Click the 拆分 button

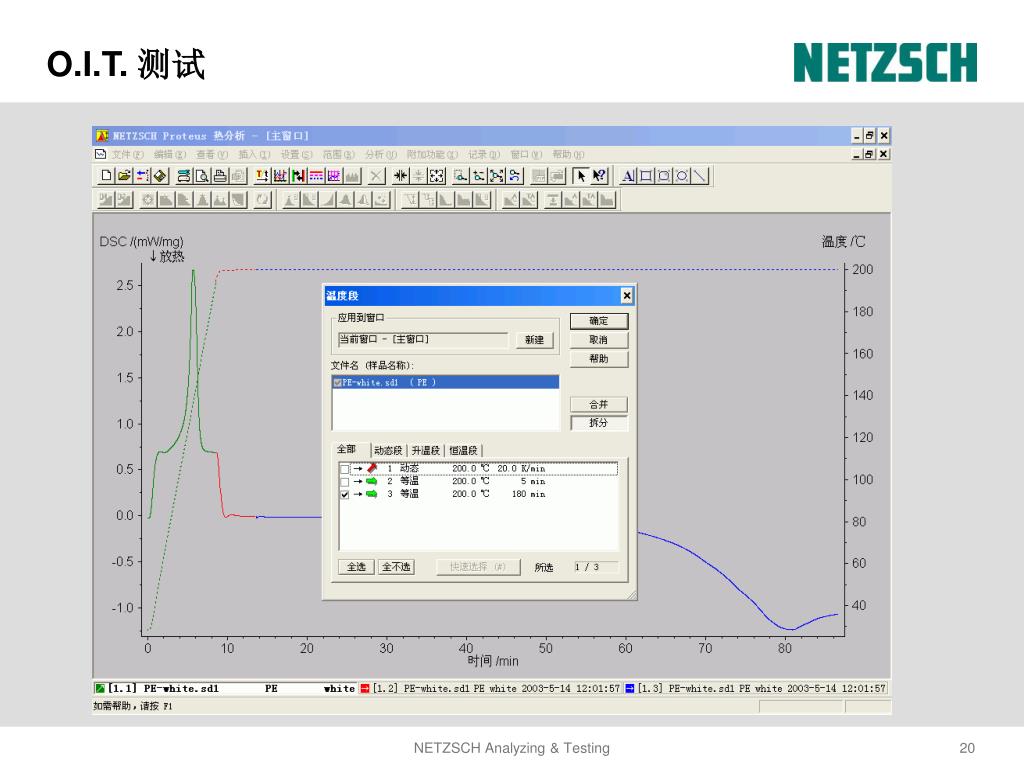(x=599, y=423)
